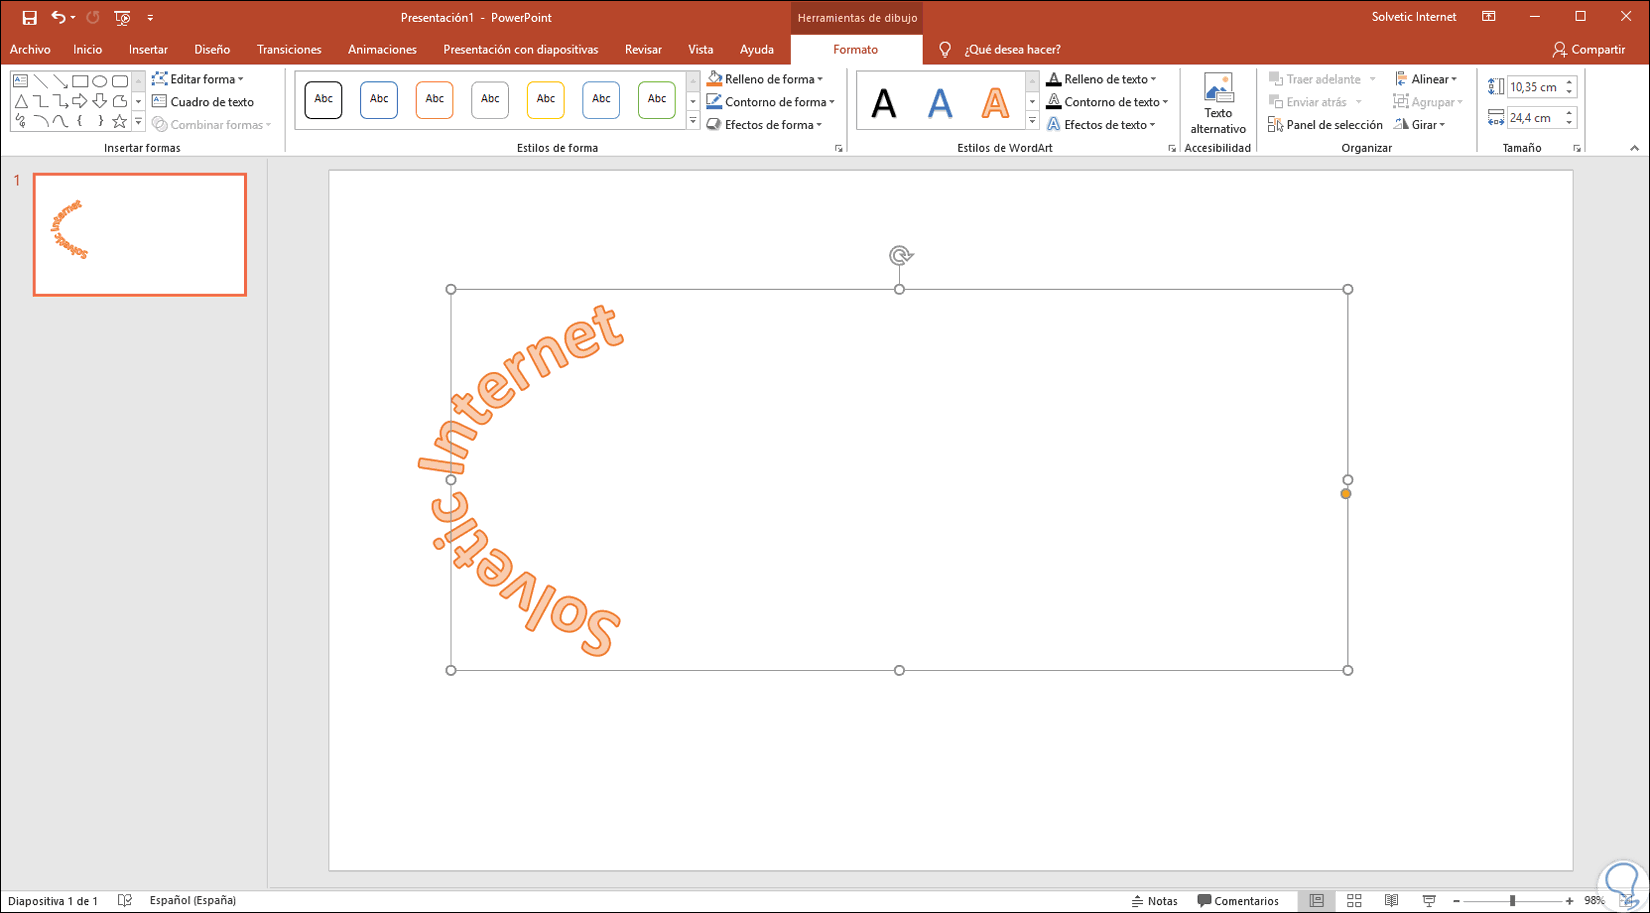The image size is (1650, 913).
Task: Click the Save icon in quick access toolbar
Action: pos(29,17)
